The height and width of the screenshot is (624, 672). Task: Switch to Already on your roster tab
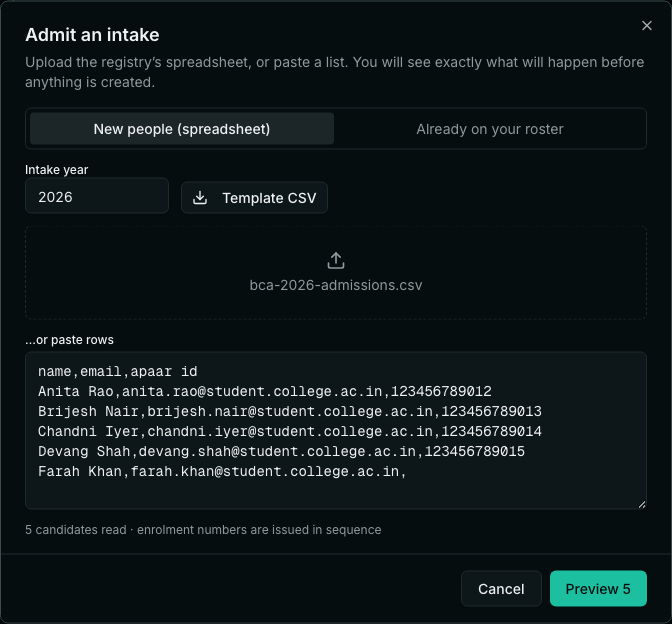pyautogui.click(x=489, y=129)
